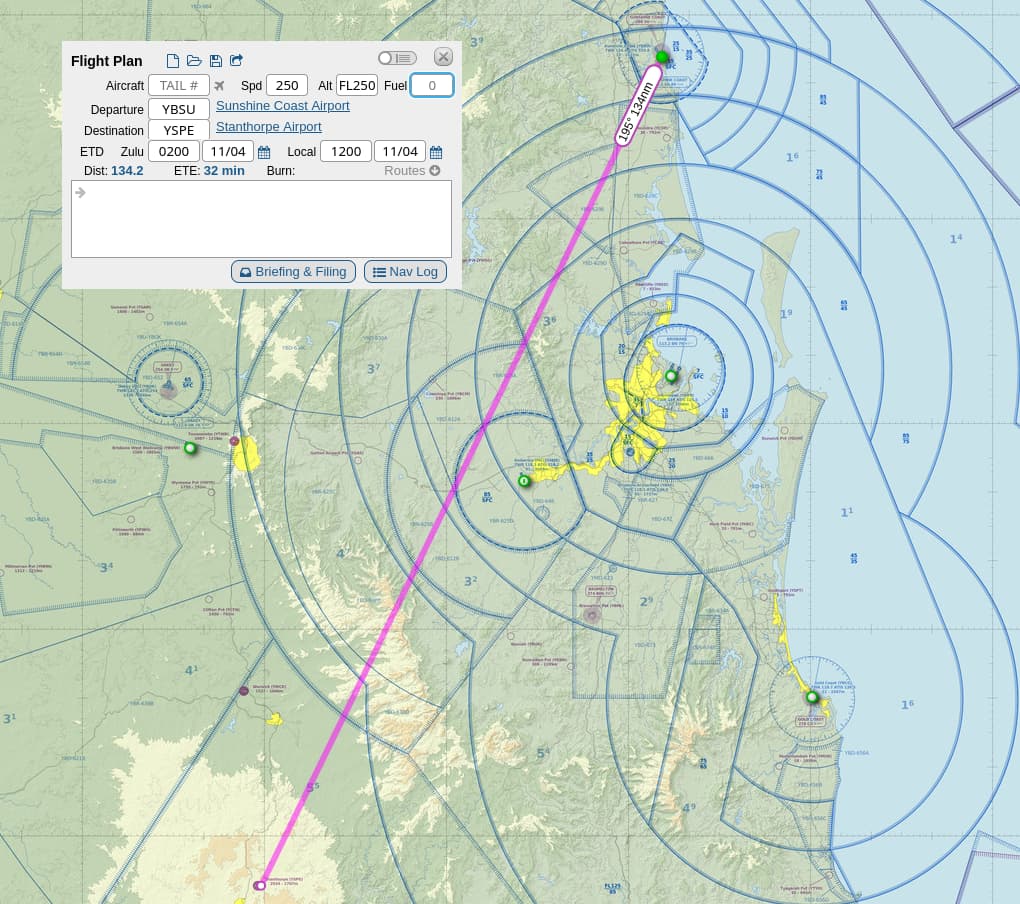Open Briefing & Filing
This screenshot has height=904, width=1020.
click(293, 272)
